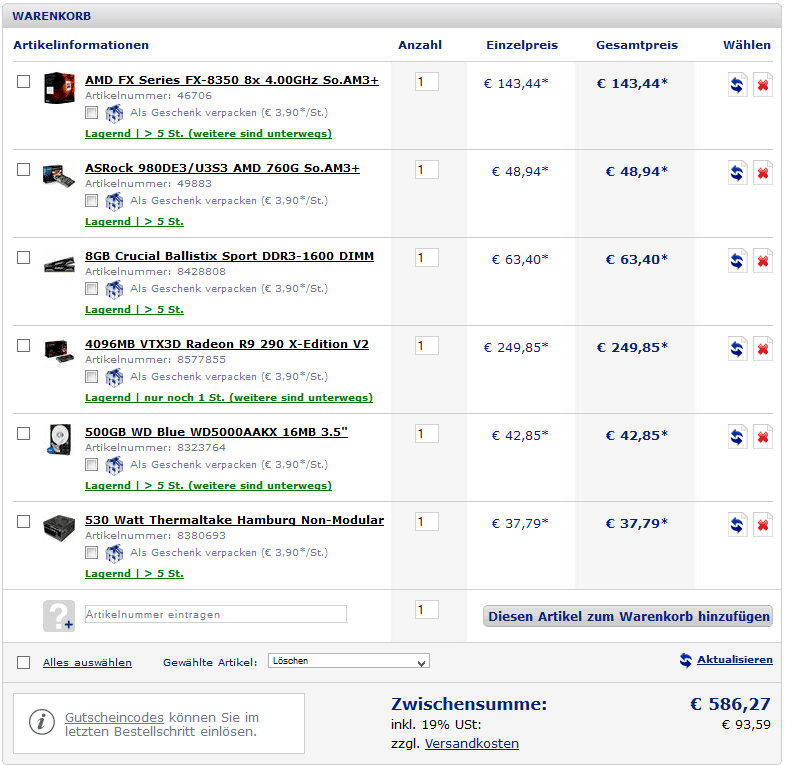Open the Radeon R9 290 product thumbnail
The height and width of the screenshot is (765, 785).
(x=59, y=351)
